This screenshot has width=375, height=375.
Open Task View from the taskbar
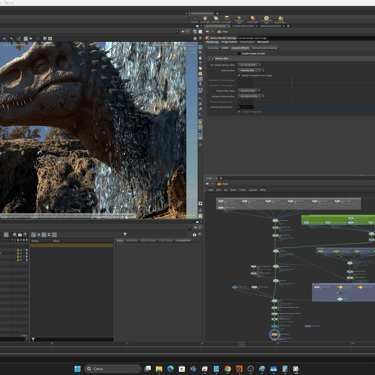148,369
